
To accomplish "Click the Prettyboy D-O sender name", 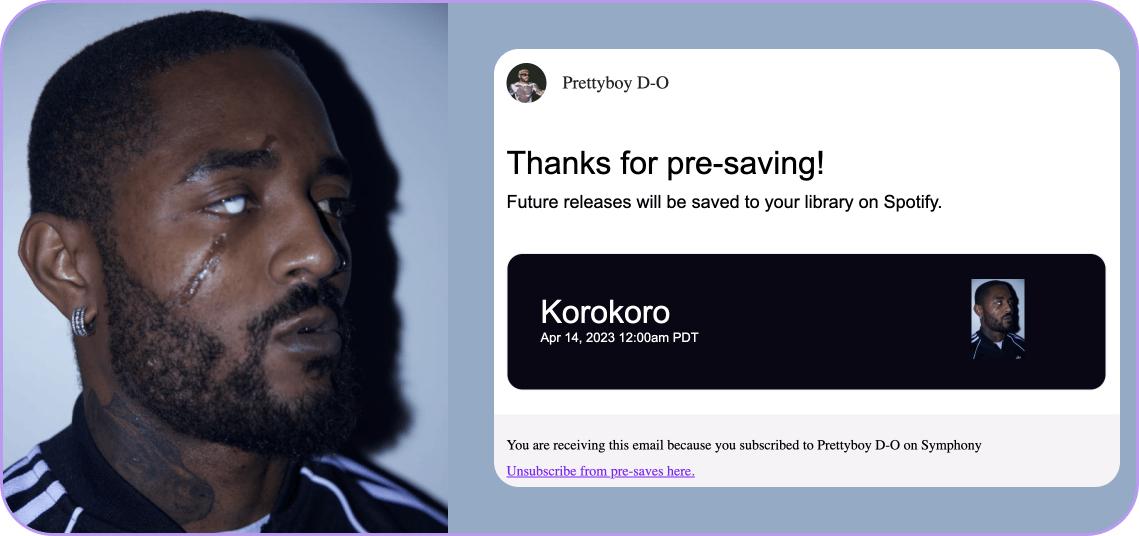I will click(615, 83).
